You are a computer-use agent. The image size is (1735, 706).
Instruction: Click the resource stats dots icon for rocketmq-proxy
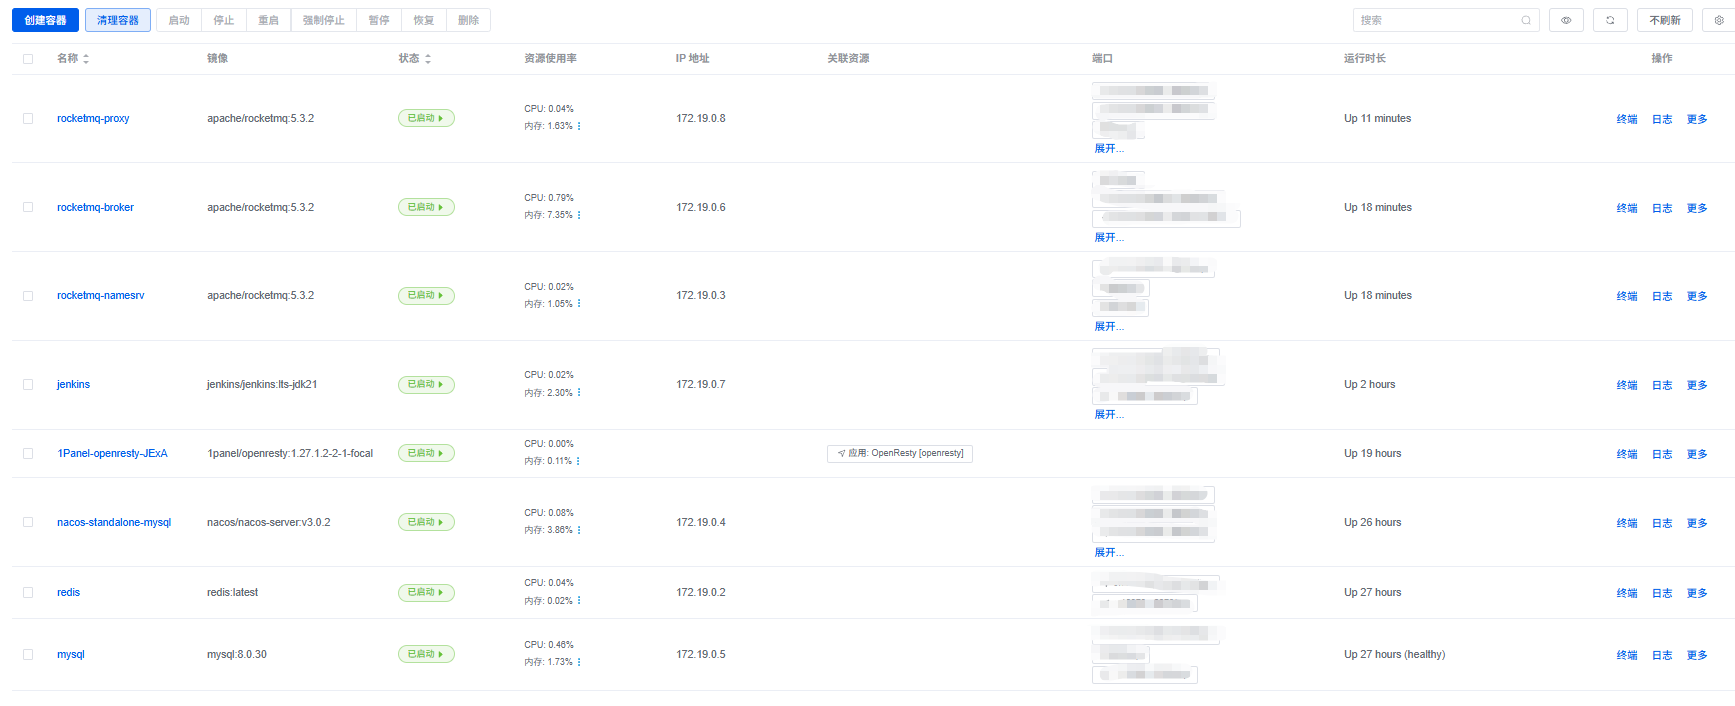[579, 126]
